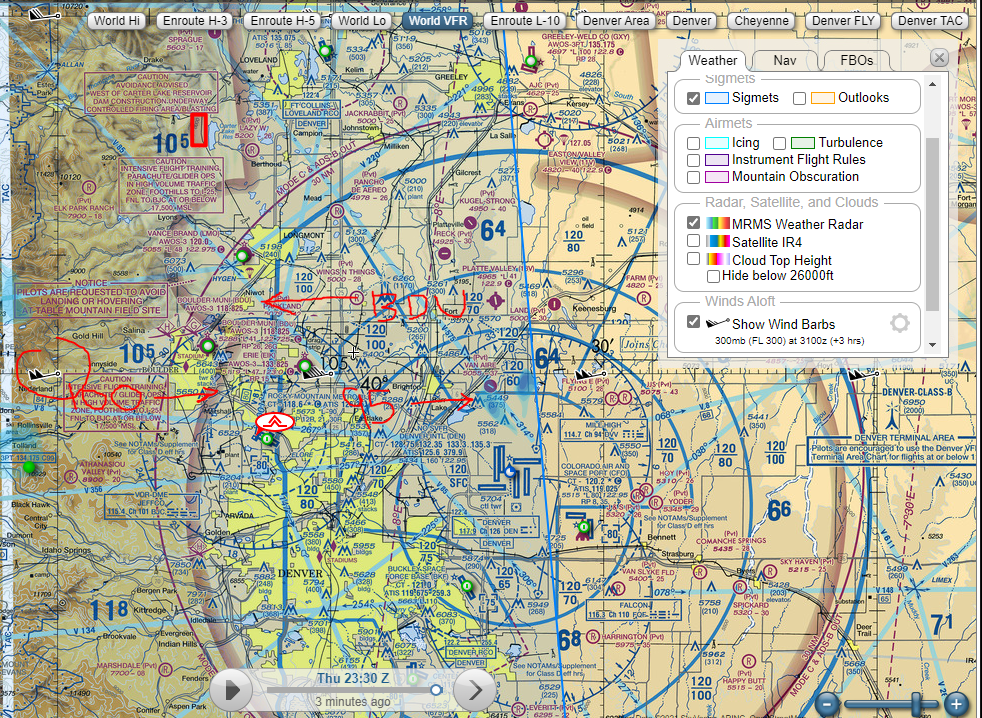Check Instrument Flight Rules airmets
Image resolution: width=982 pixels, height=718 pixels.
pos(693,160)
